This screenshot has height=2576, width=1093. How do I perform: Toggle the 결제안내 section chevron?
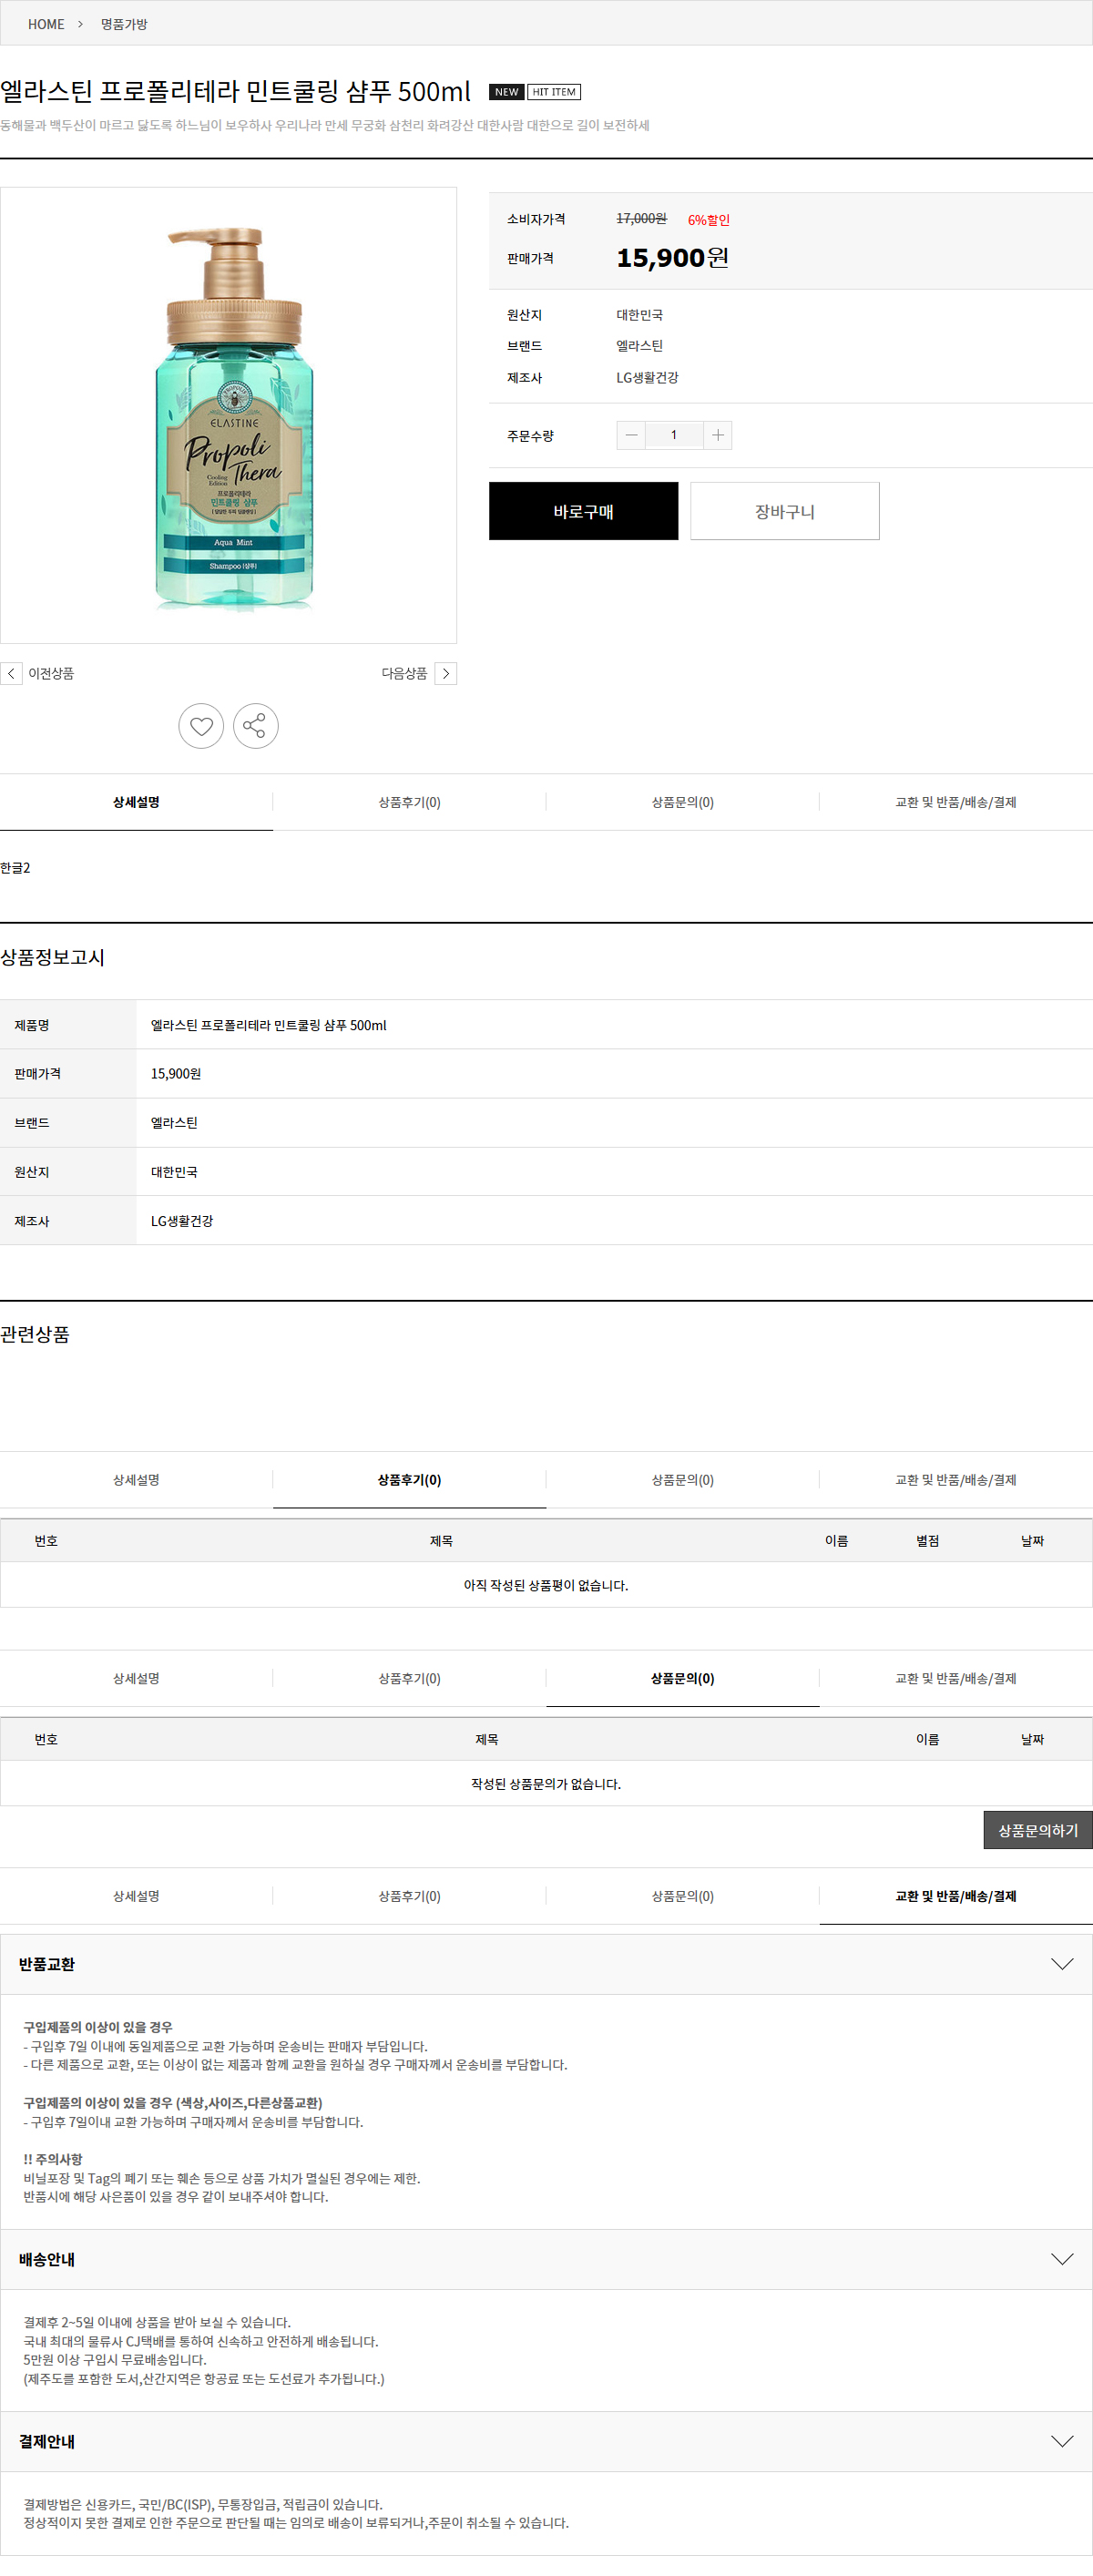coord(1062,2441)
